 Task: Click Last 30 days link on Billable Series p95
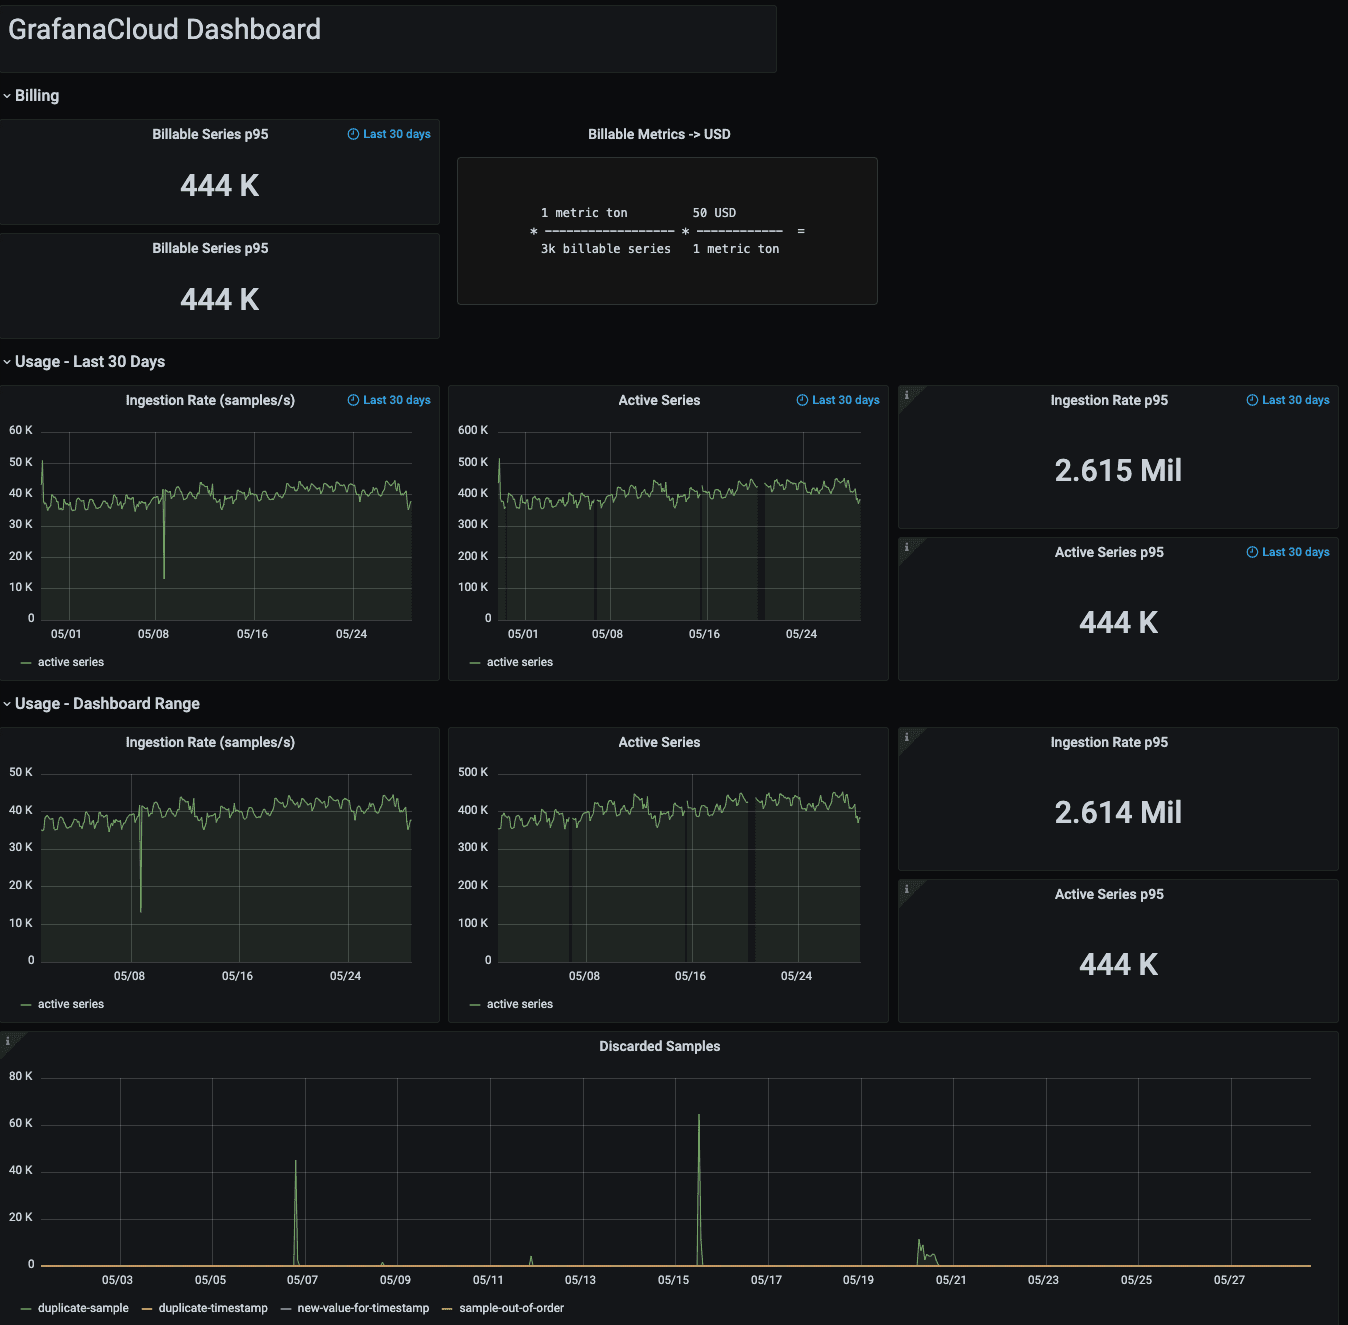coord(396,134)
